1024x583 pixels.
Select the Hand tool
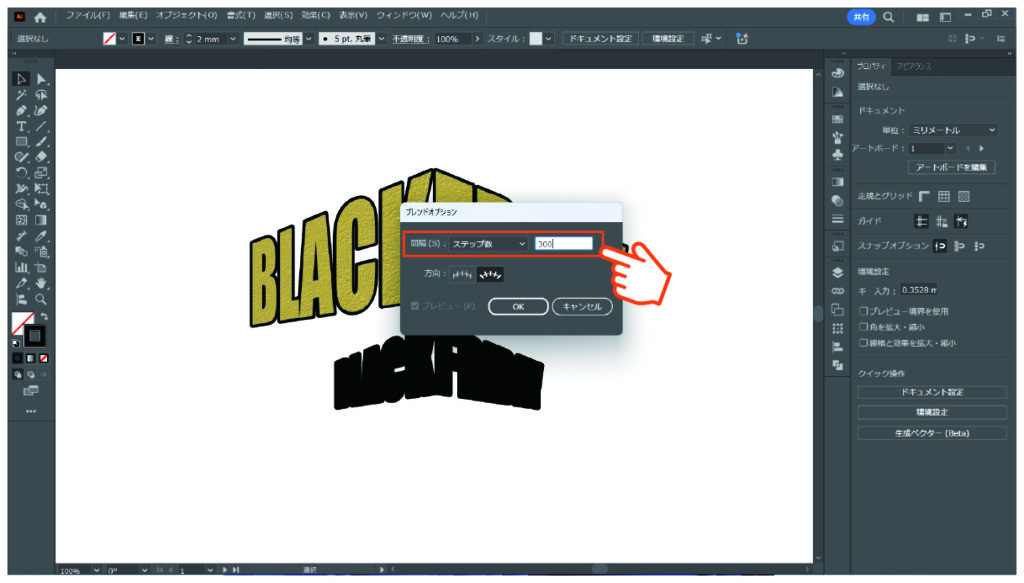click(41, 283)
